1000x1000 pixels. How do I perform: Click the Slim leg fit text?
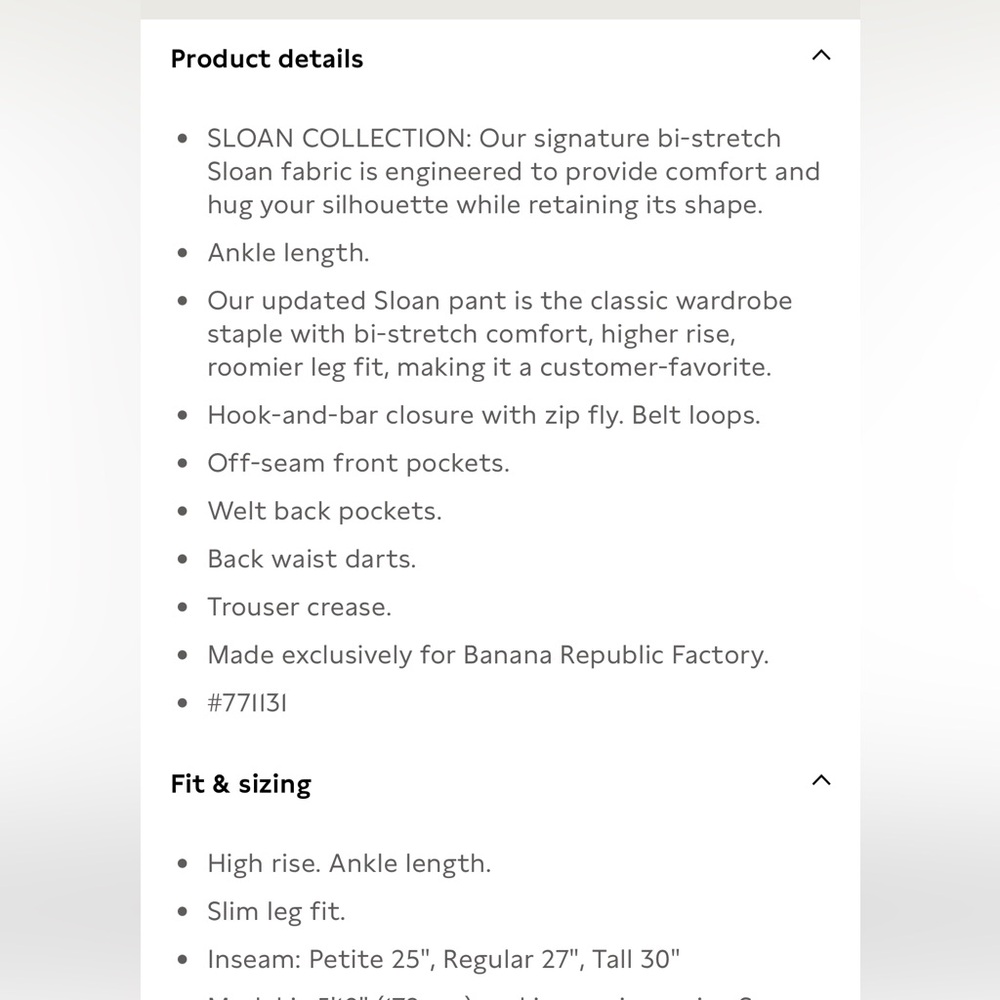[276, 911]
